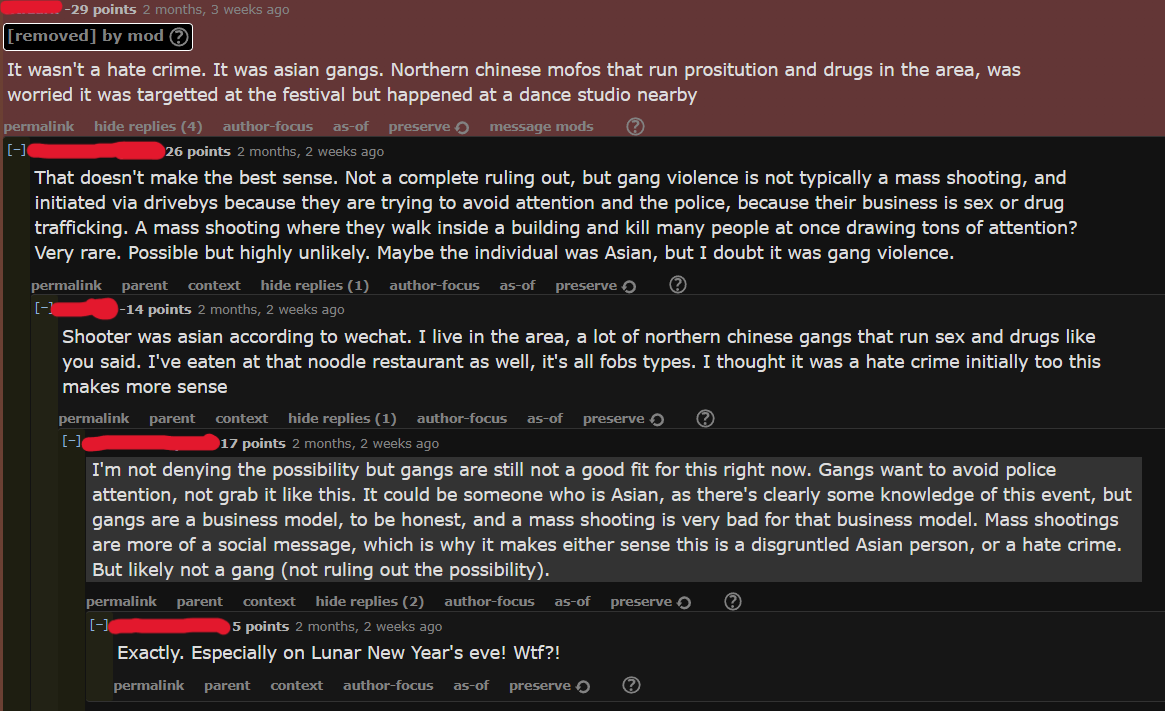Collapse the 26 points comment thread
The width and height of the screenshot is (1165, 711).
16,149
